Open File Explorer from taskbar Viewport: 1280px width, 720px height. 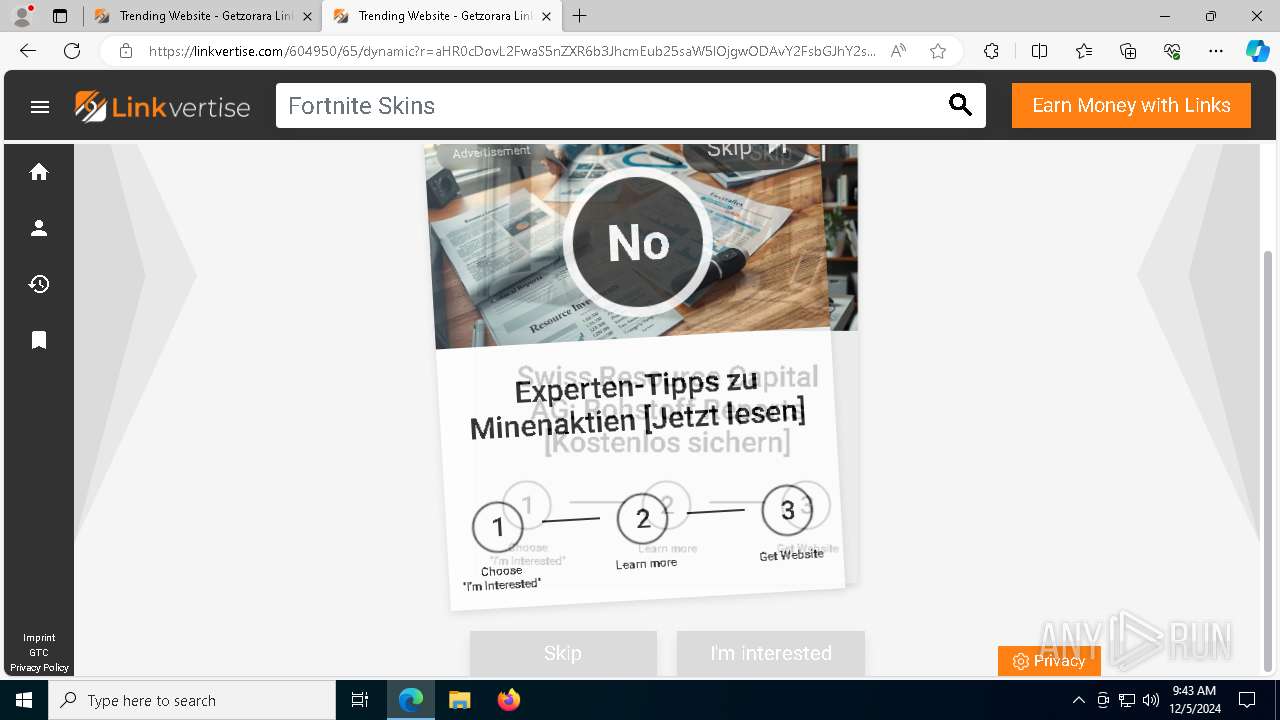(459, 700)
